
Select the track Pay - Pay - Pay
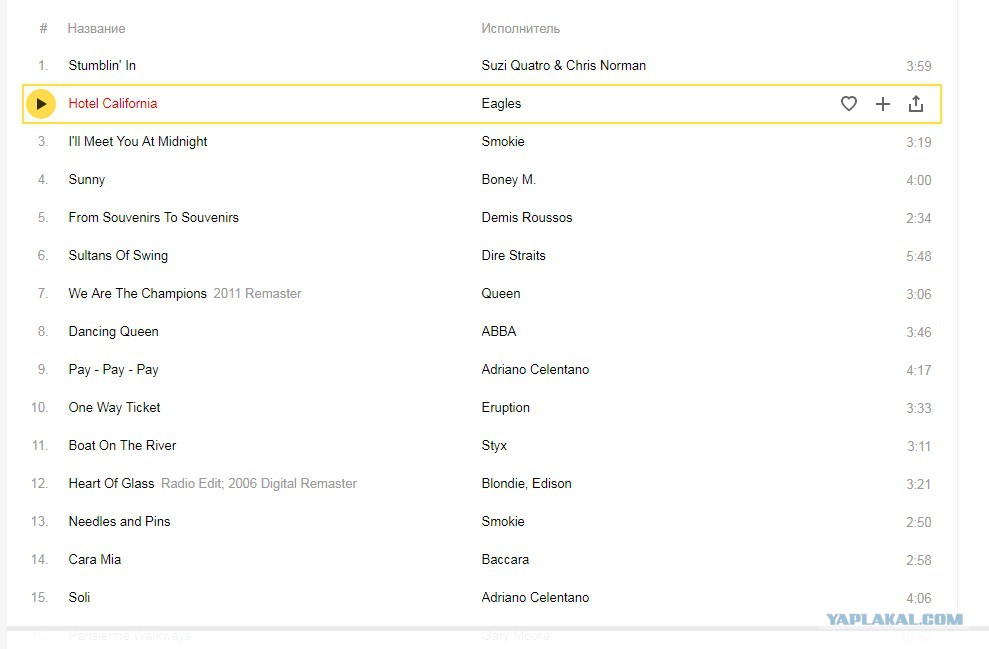[114, 370]
